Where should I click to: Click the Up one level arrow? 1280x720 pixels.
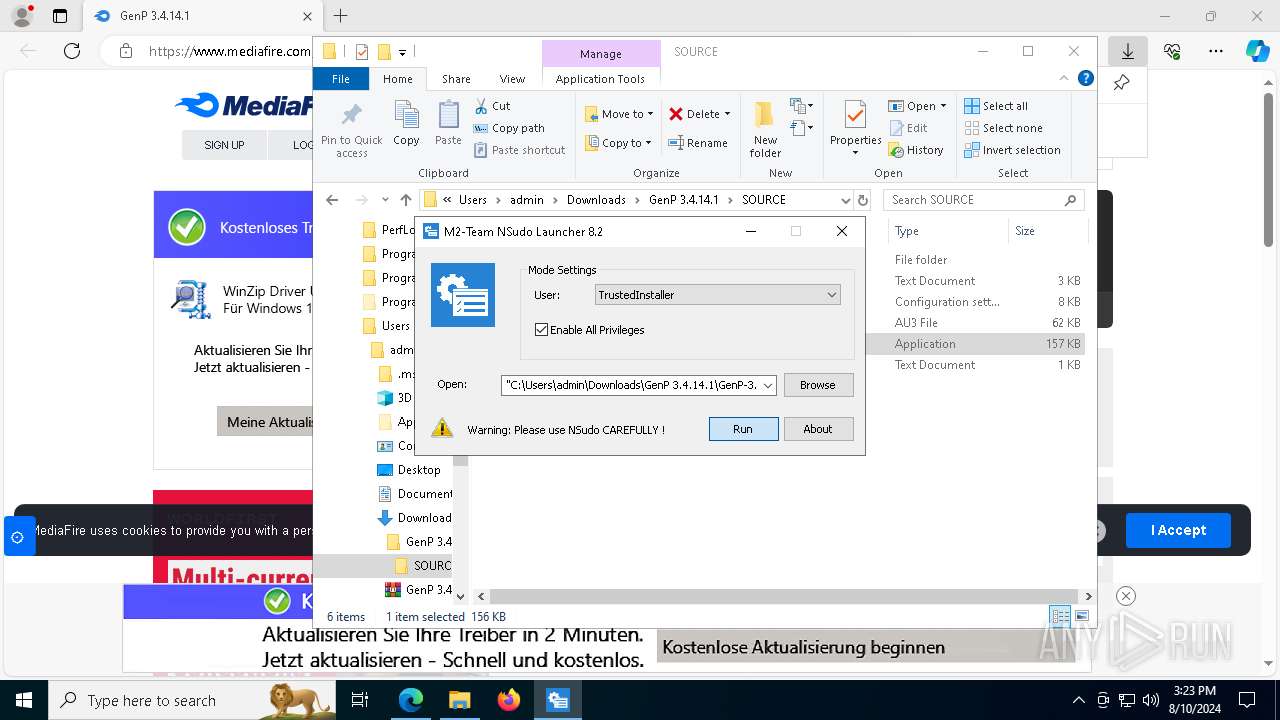[405, 200]
